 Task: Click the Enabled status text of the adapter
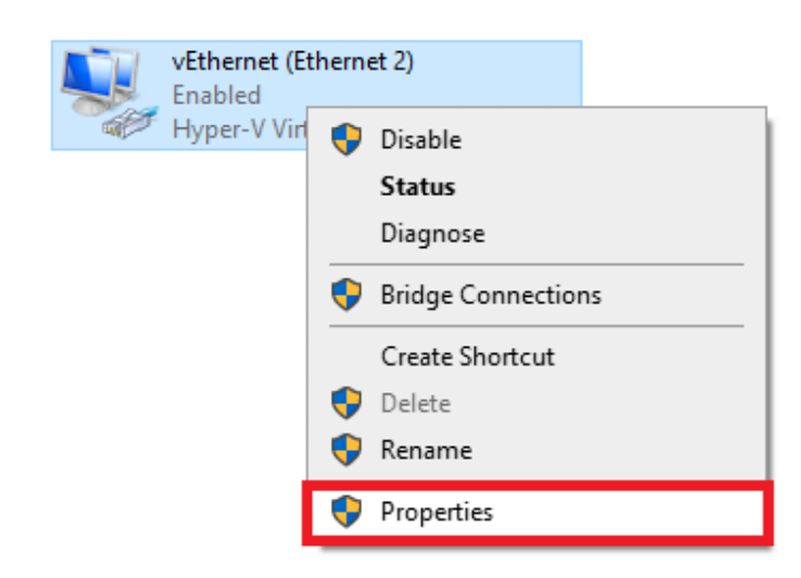click(x=217, y=95)
